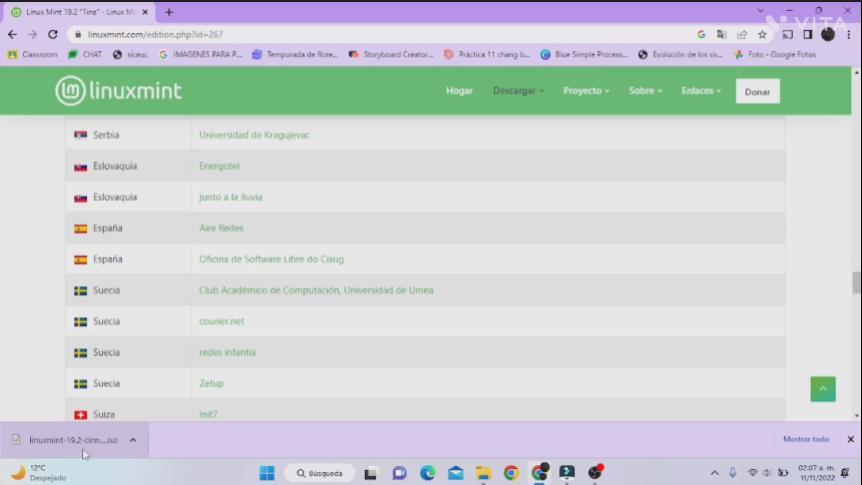Click the page vertical scrollbar thumb
862x485 pixels.
point(856,283)
